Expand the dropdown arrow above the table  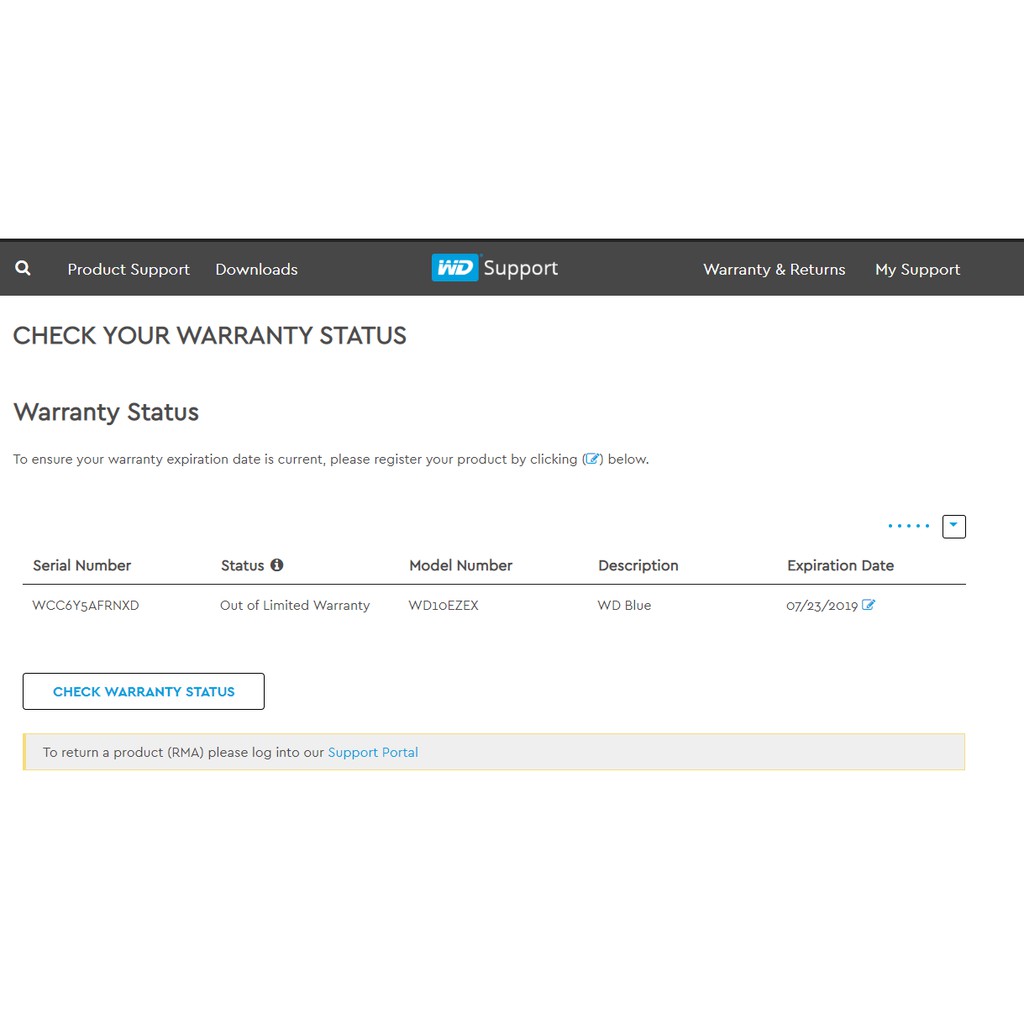[954, 526]
